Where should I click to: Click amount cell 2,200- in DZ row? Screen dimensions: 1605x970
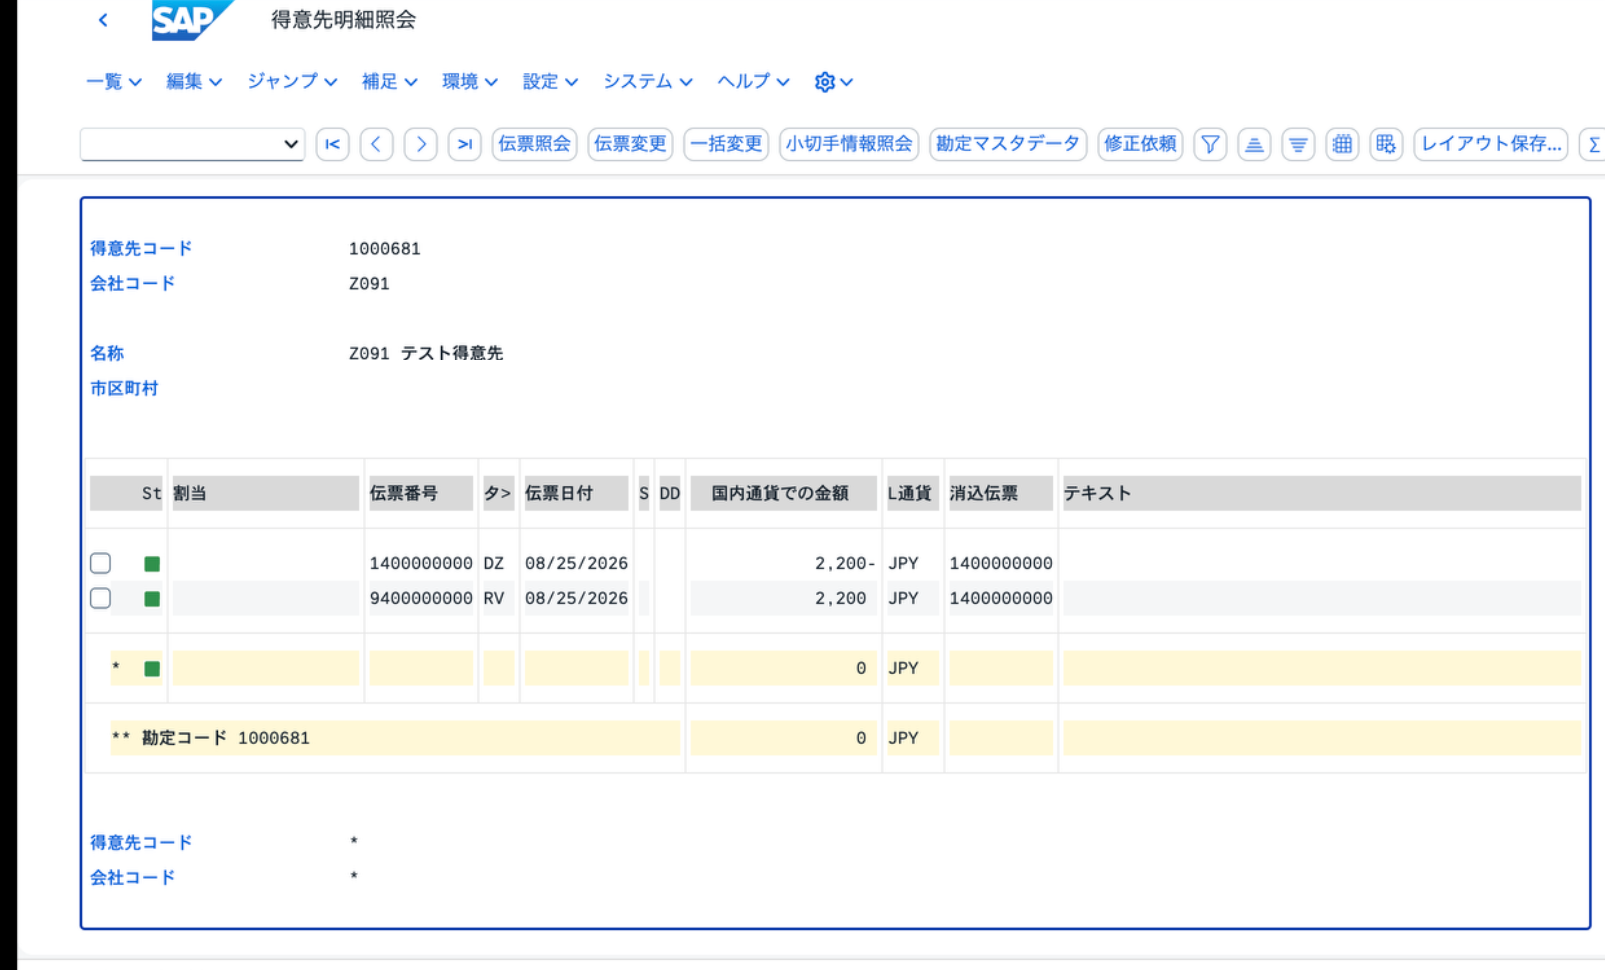click(784, 563)
